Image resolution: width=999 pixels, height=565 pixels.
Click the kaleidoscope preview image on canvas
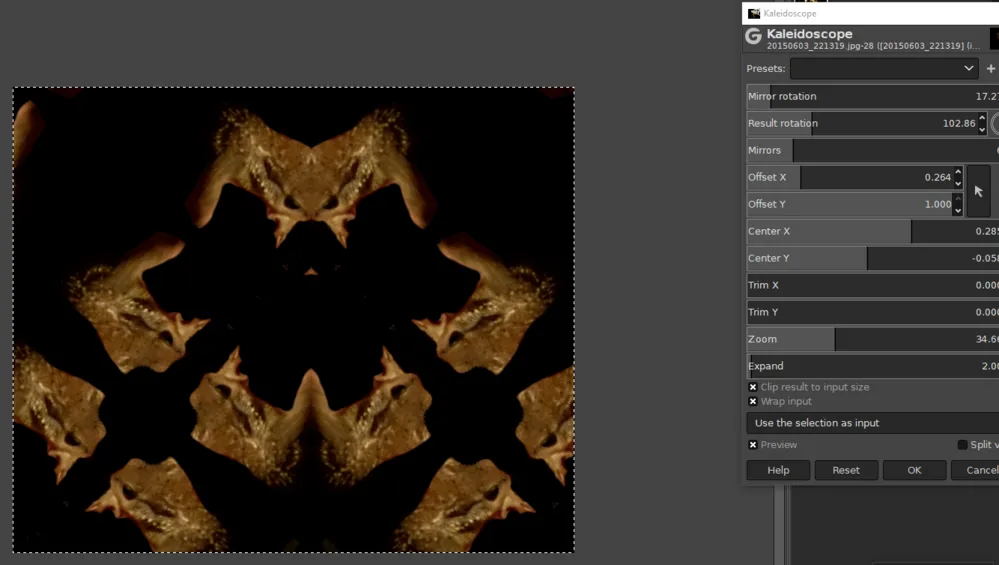point(294,320)
